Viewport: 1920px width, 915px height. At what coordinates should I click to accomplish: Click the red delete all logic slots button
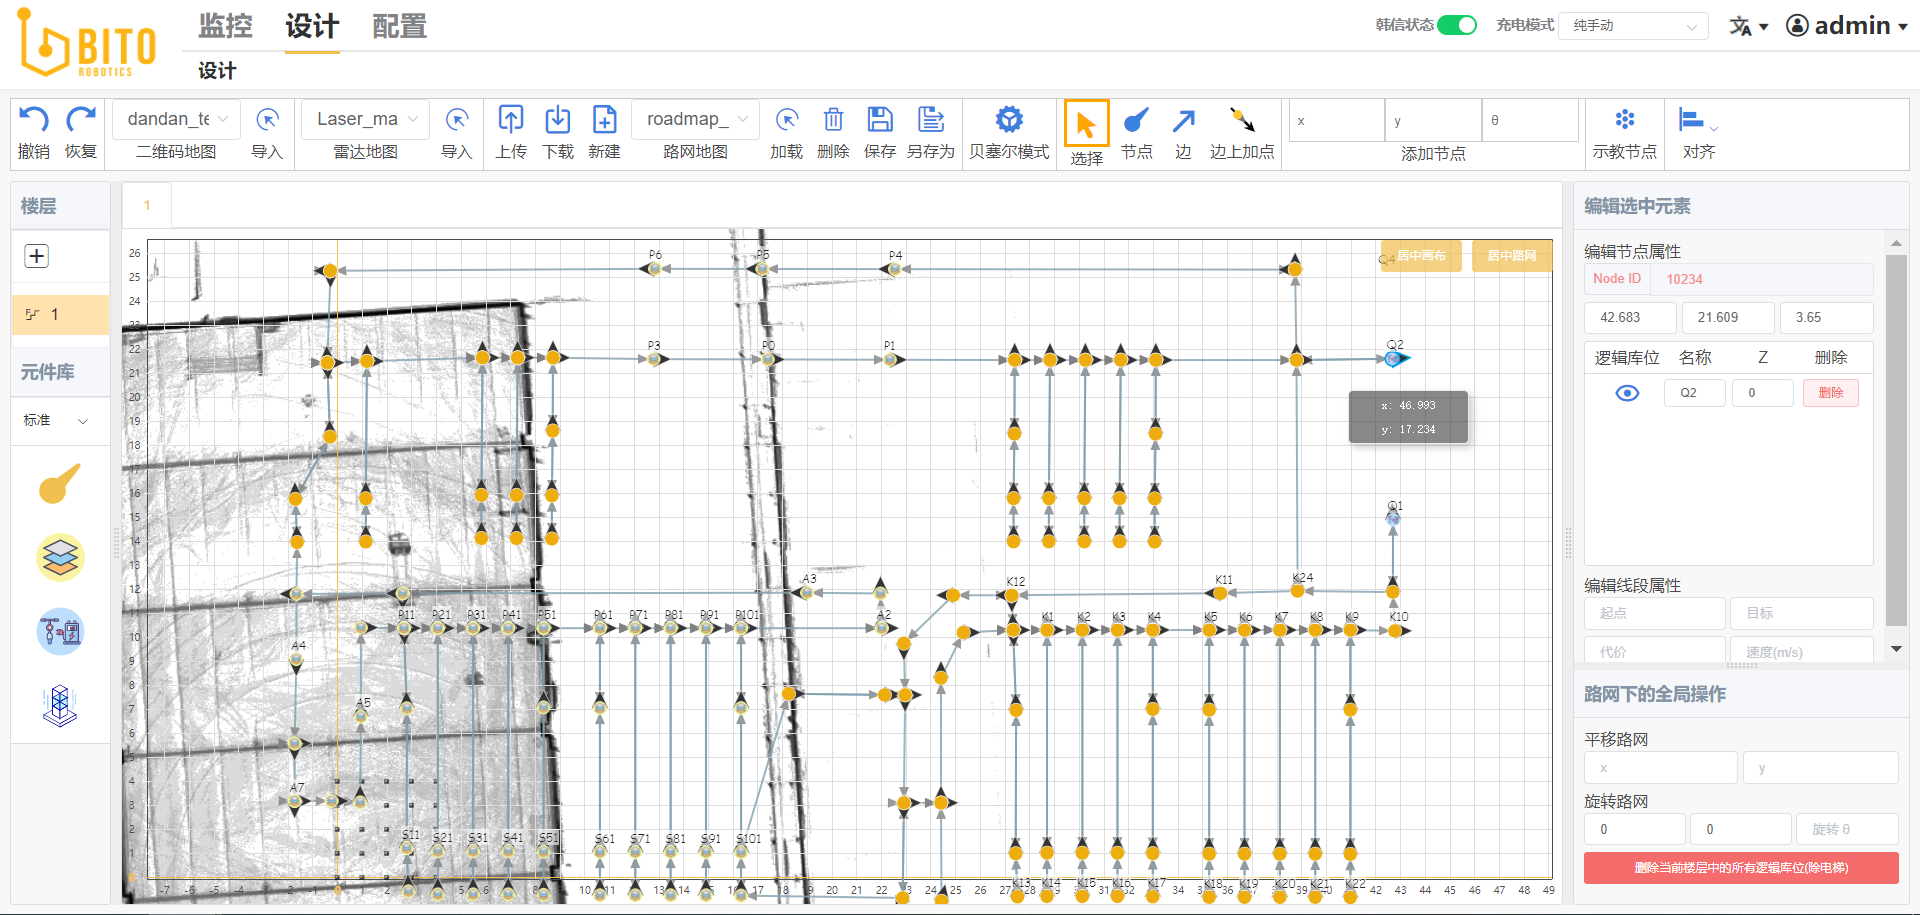click(1741, 868)
